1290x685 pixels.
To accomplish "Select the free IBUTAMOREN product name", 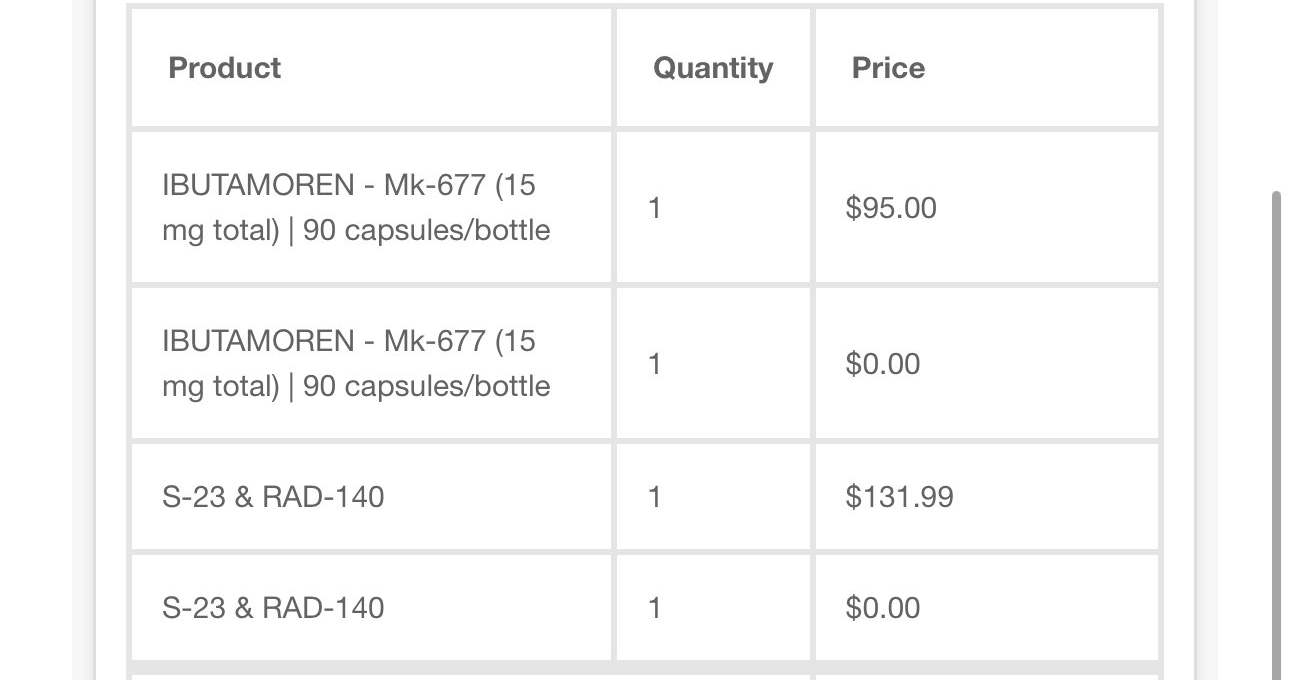I will (258, 341).
